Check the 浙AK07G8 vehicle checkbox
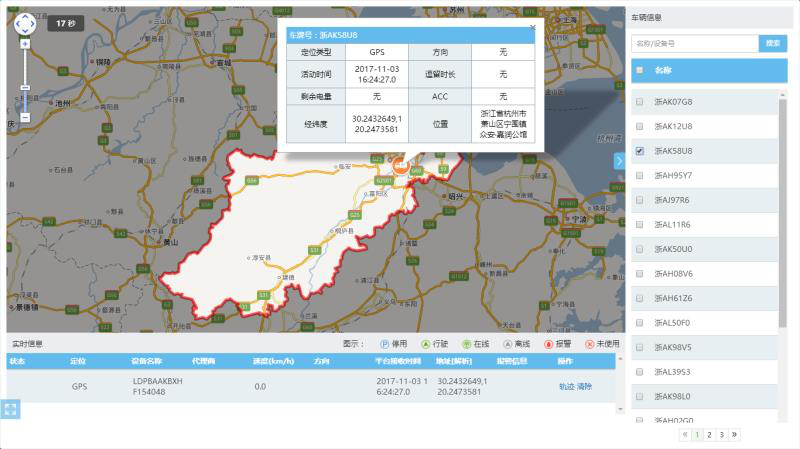 point(640,102)
